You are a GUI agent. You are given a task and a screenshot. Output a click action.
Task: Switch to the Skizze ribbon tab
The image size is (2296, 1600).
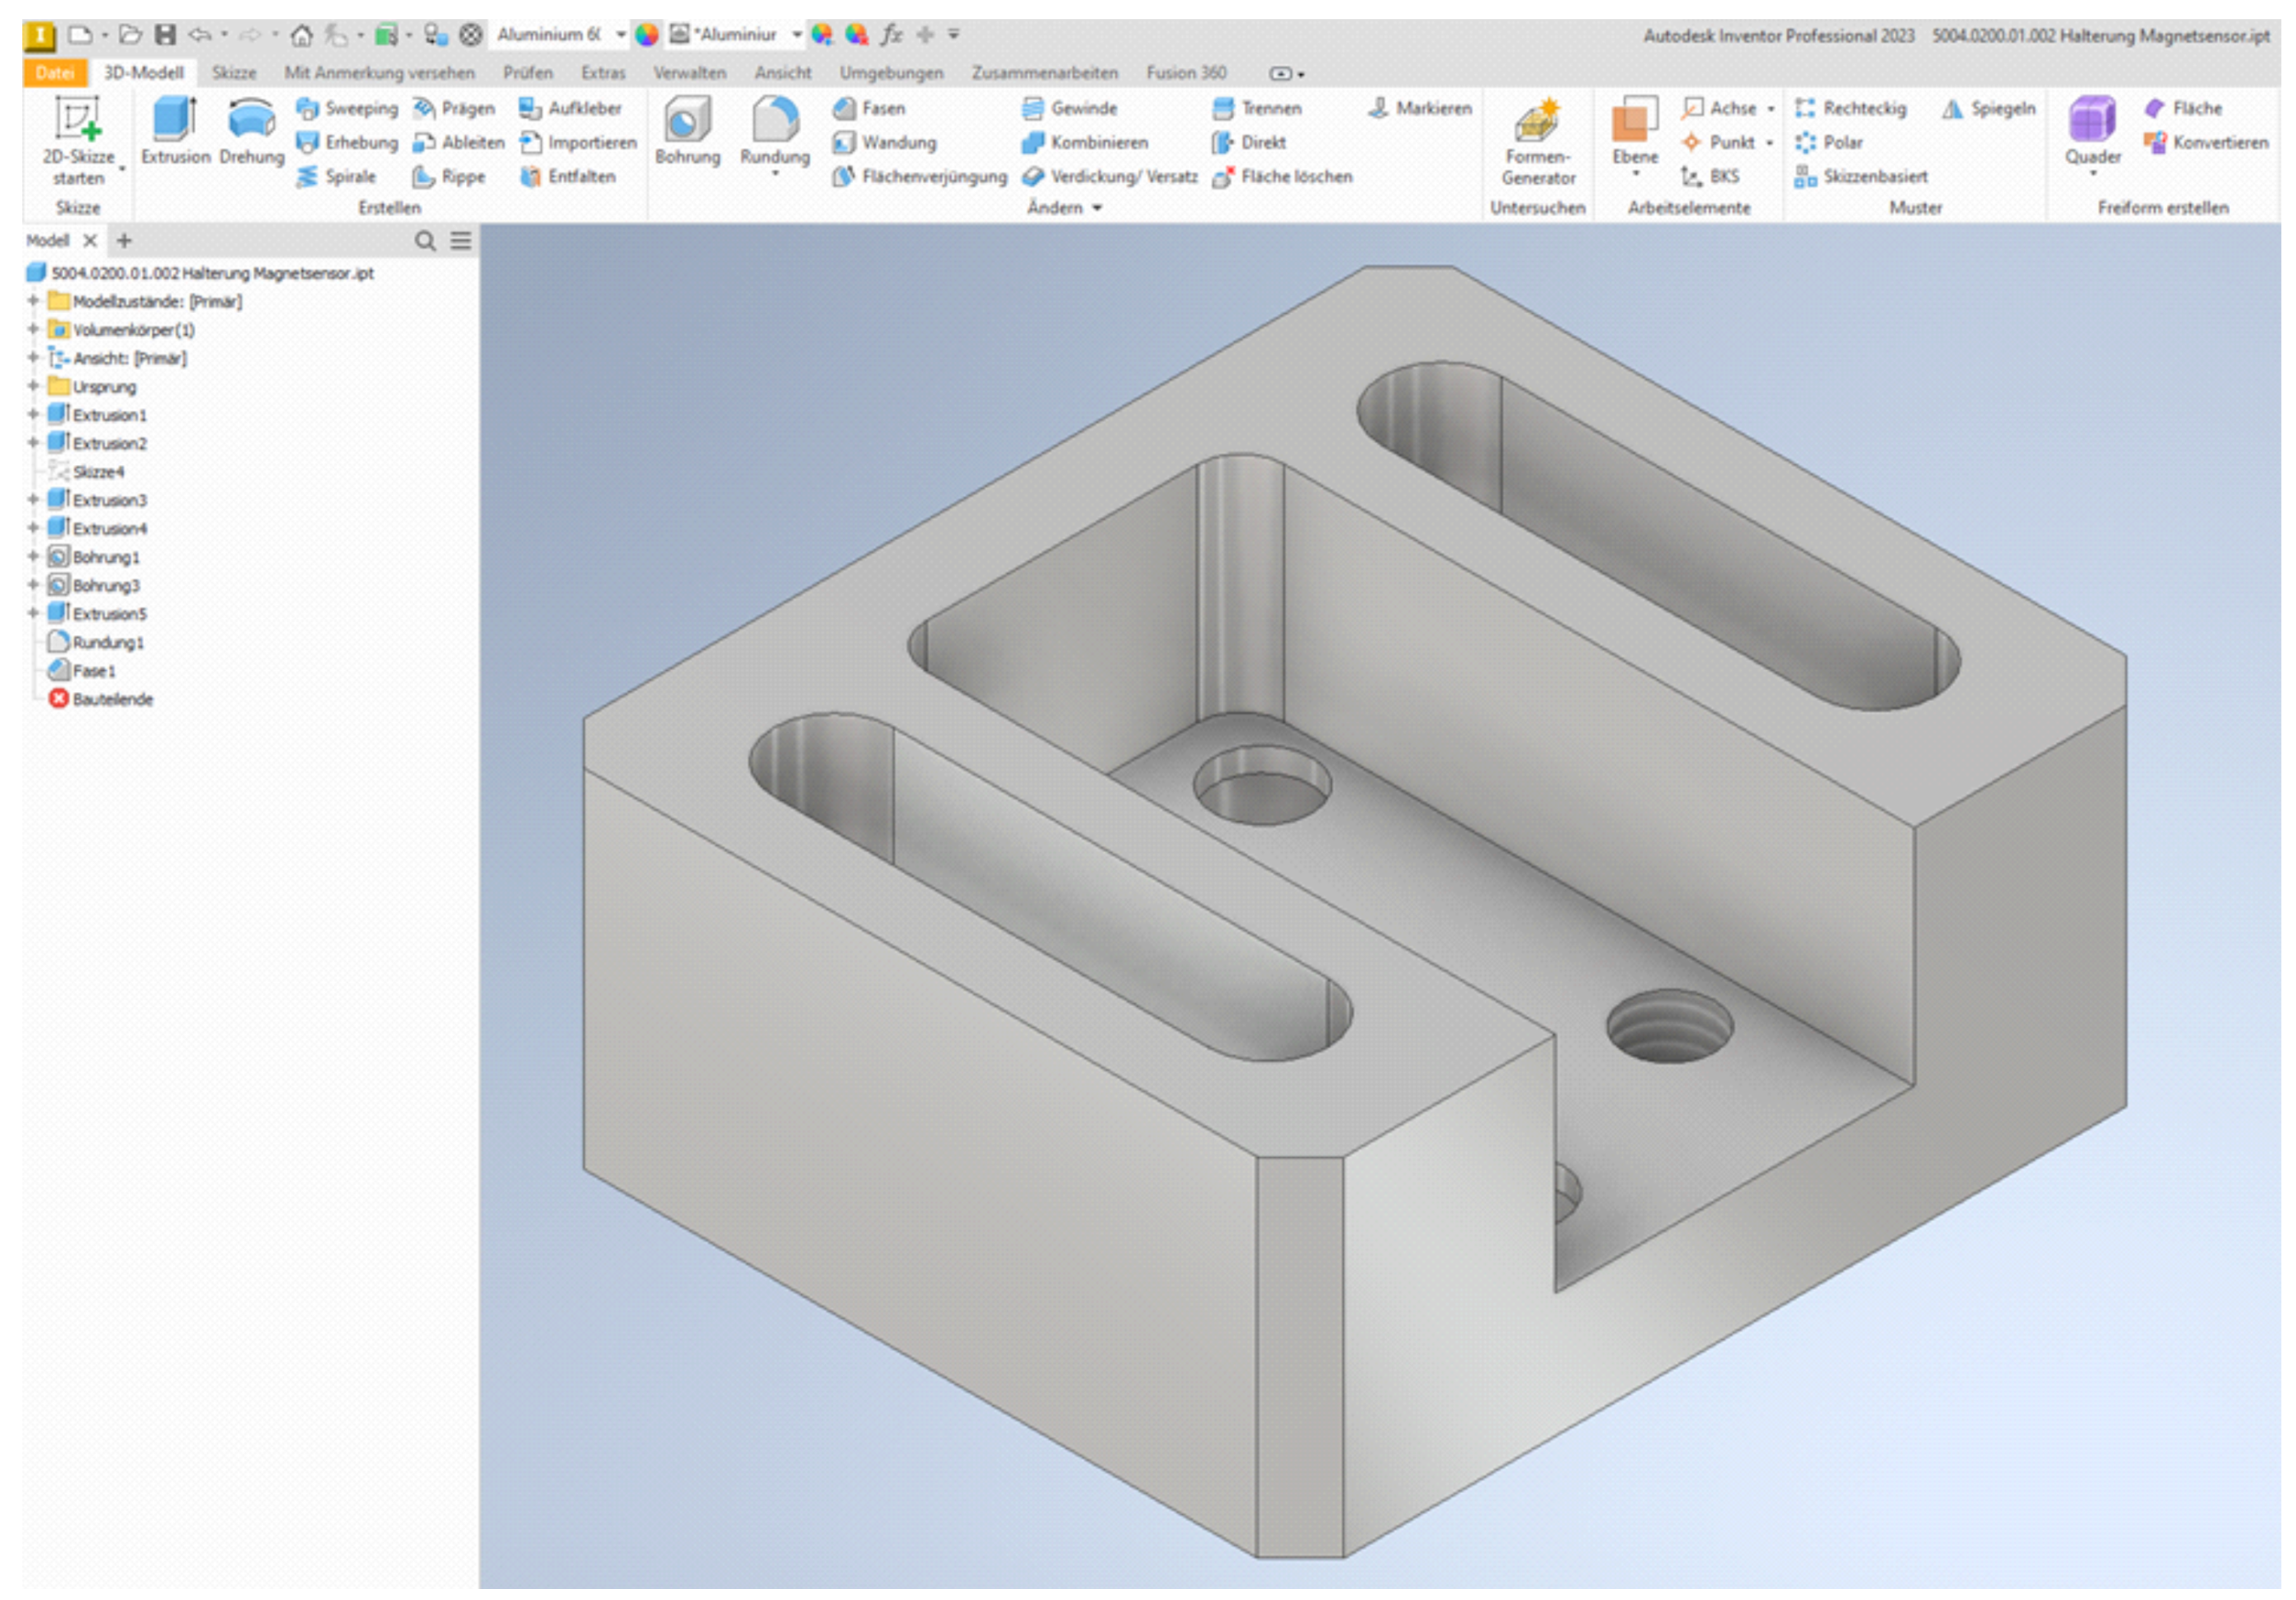(234, 73)
